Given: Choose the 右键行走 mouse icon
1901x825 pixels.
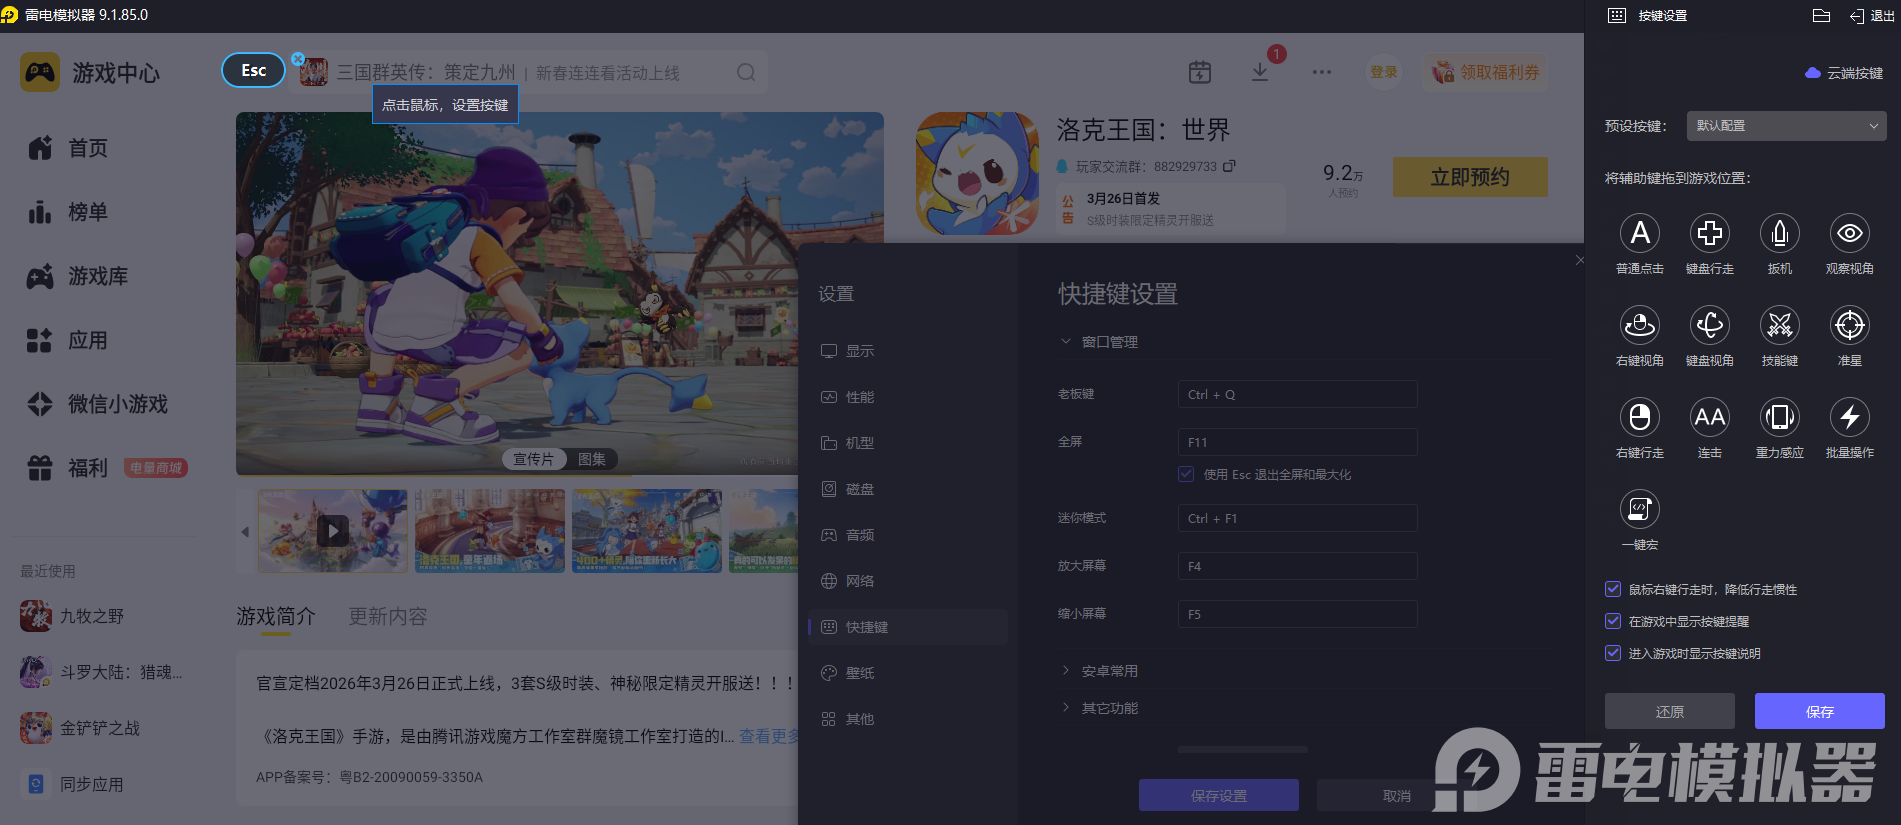Looking at the screenshot, I should [x=1640, y=417].
